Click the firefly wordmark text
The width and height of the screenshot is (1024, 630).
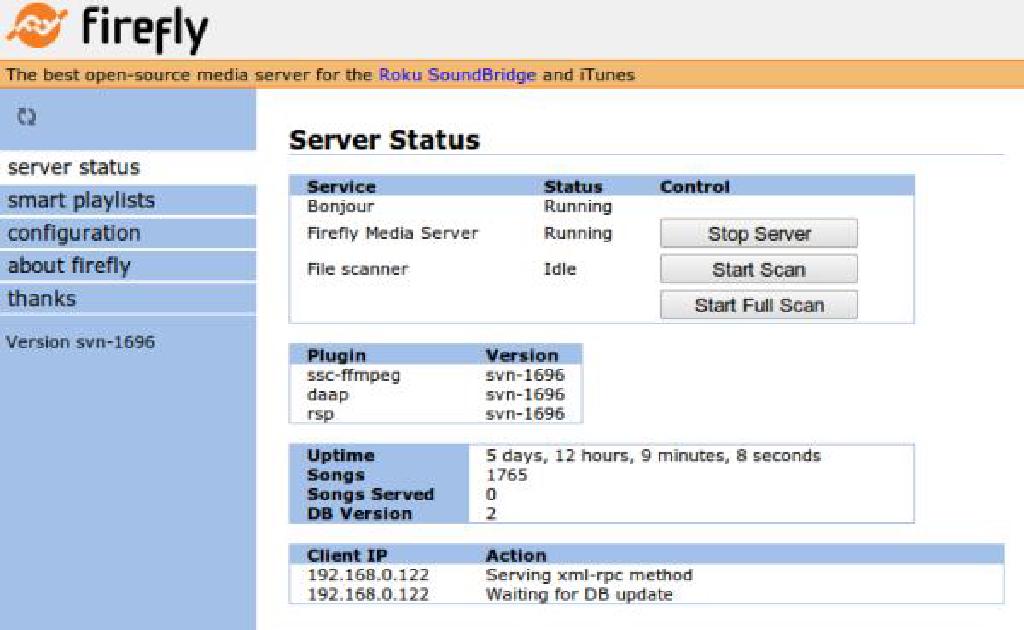pyautogui.click(x=145, y=29)
